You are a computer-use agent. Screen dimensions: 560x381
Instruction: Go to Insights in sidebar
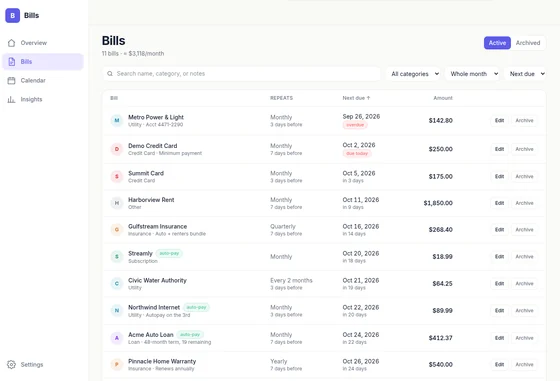tap(43, 99)
